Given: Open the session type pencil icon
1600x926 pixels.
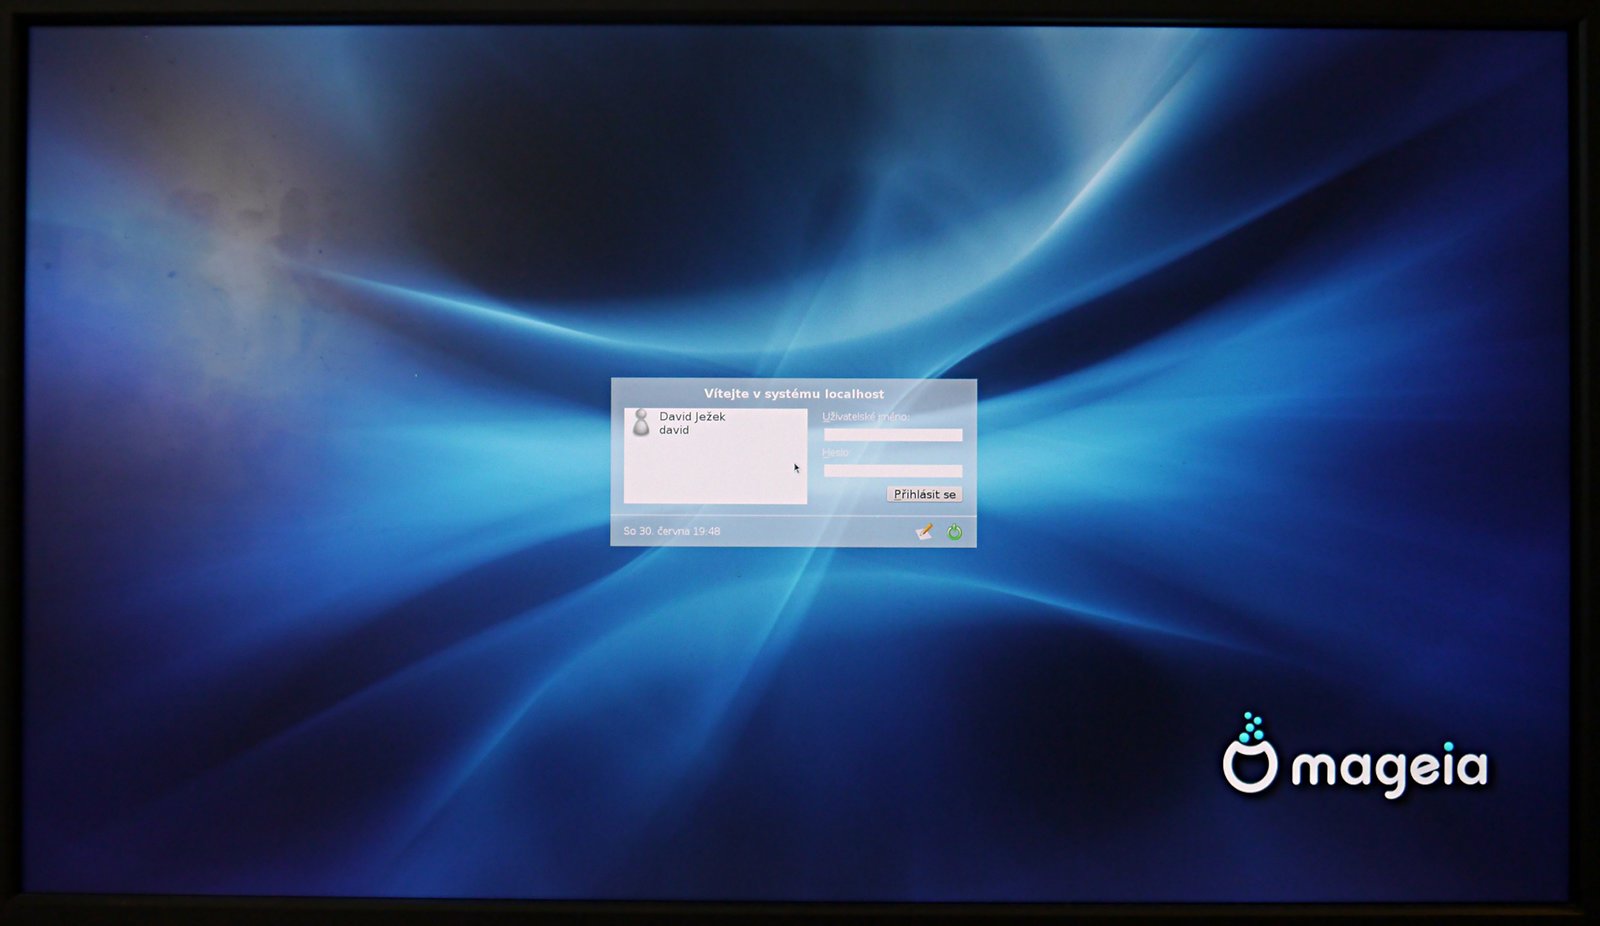Looking at the screenshot, I should click(x=925, y=532).
